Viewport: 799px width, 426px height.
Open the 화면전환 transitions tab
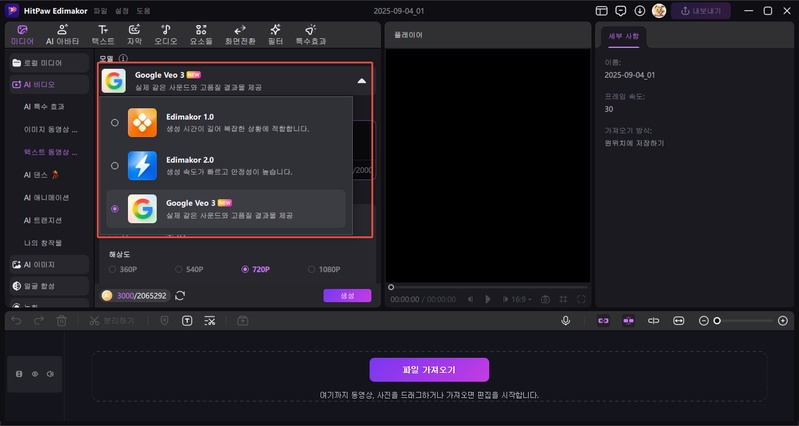(240, 35)
